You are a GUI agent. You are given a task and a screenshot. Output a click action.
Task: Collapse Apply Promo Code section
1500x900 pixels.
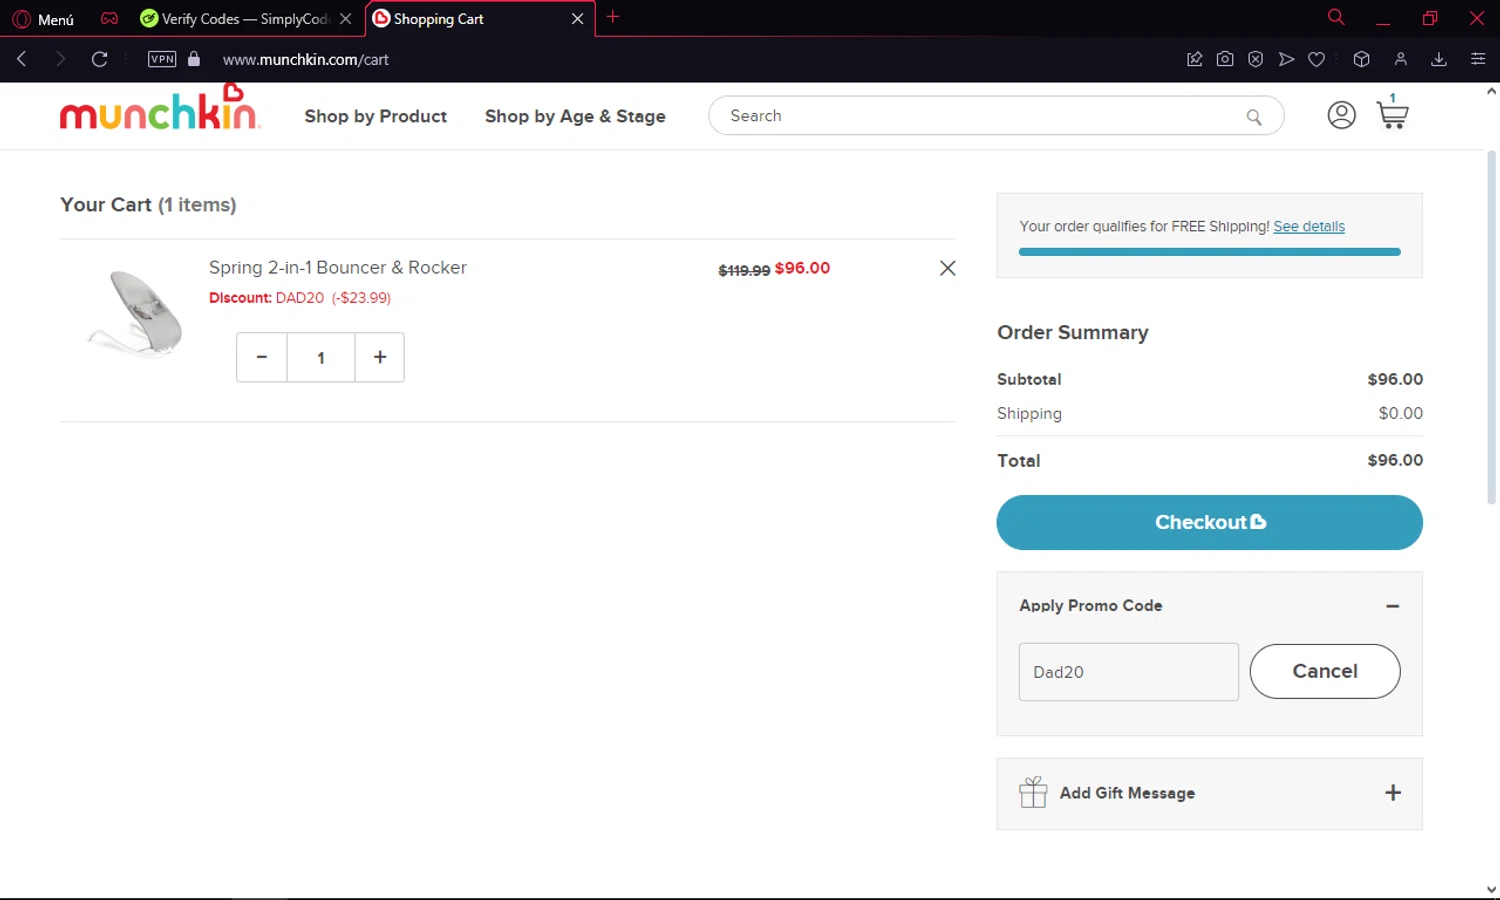1392,606
